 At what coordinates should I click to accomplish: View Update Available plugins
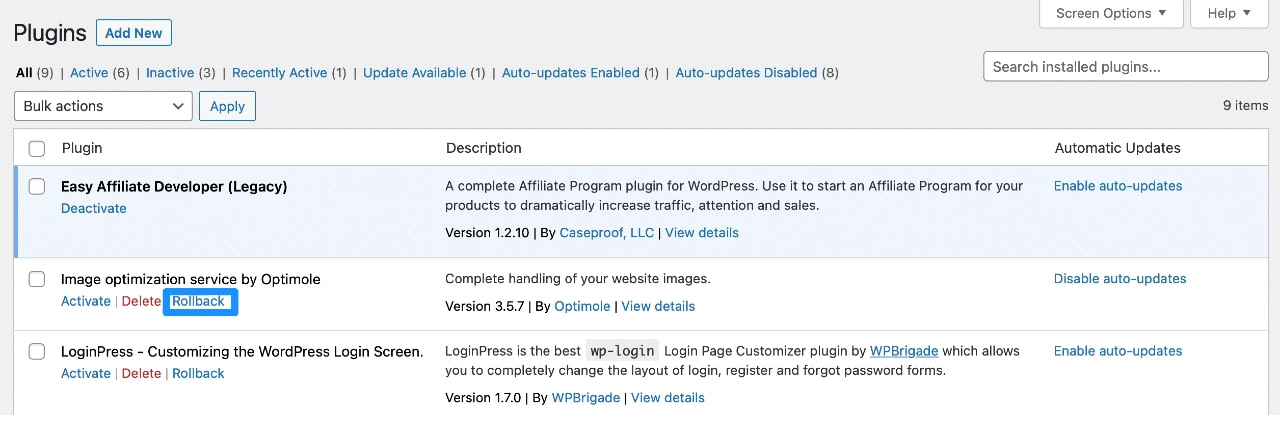coord(414,73)
